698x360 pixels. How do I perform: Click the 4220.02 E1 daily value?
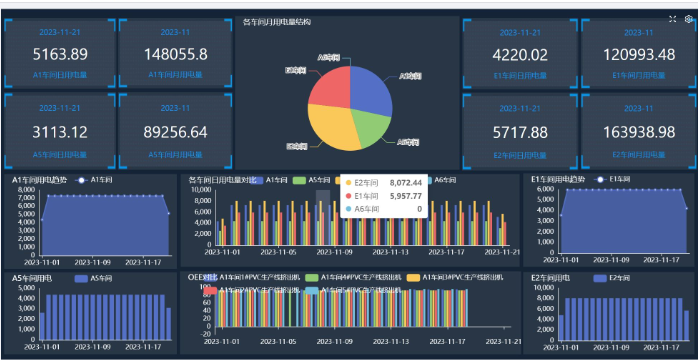click(x=520, y=55)
